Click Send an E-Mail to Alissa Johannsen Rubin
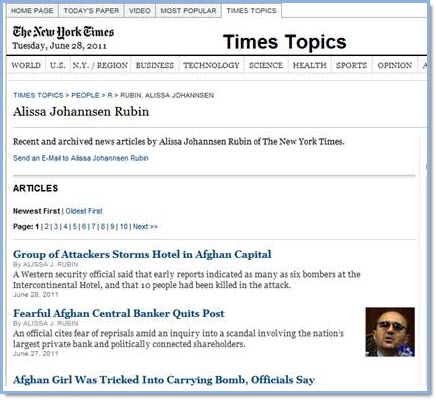The image size is (436, 400). click(x=81, y=158)
